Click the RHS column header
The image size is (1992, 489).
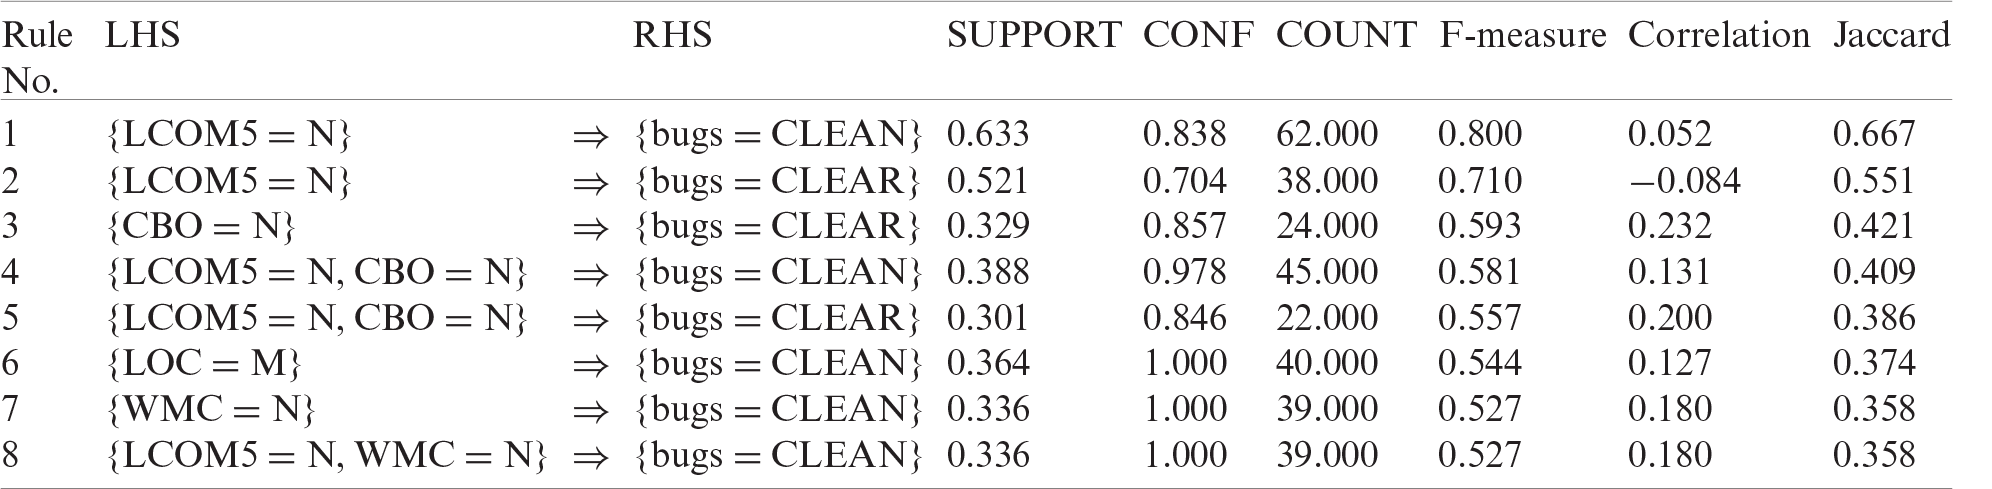673,36
